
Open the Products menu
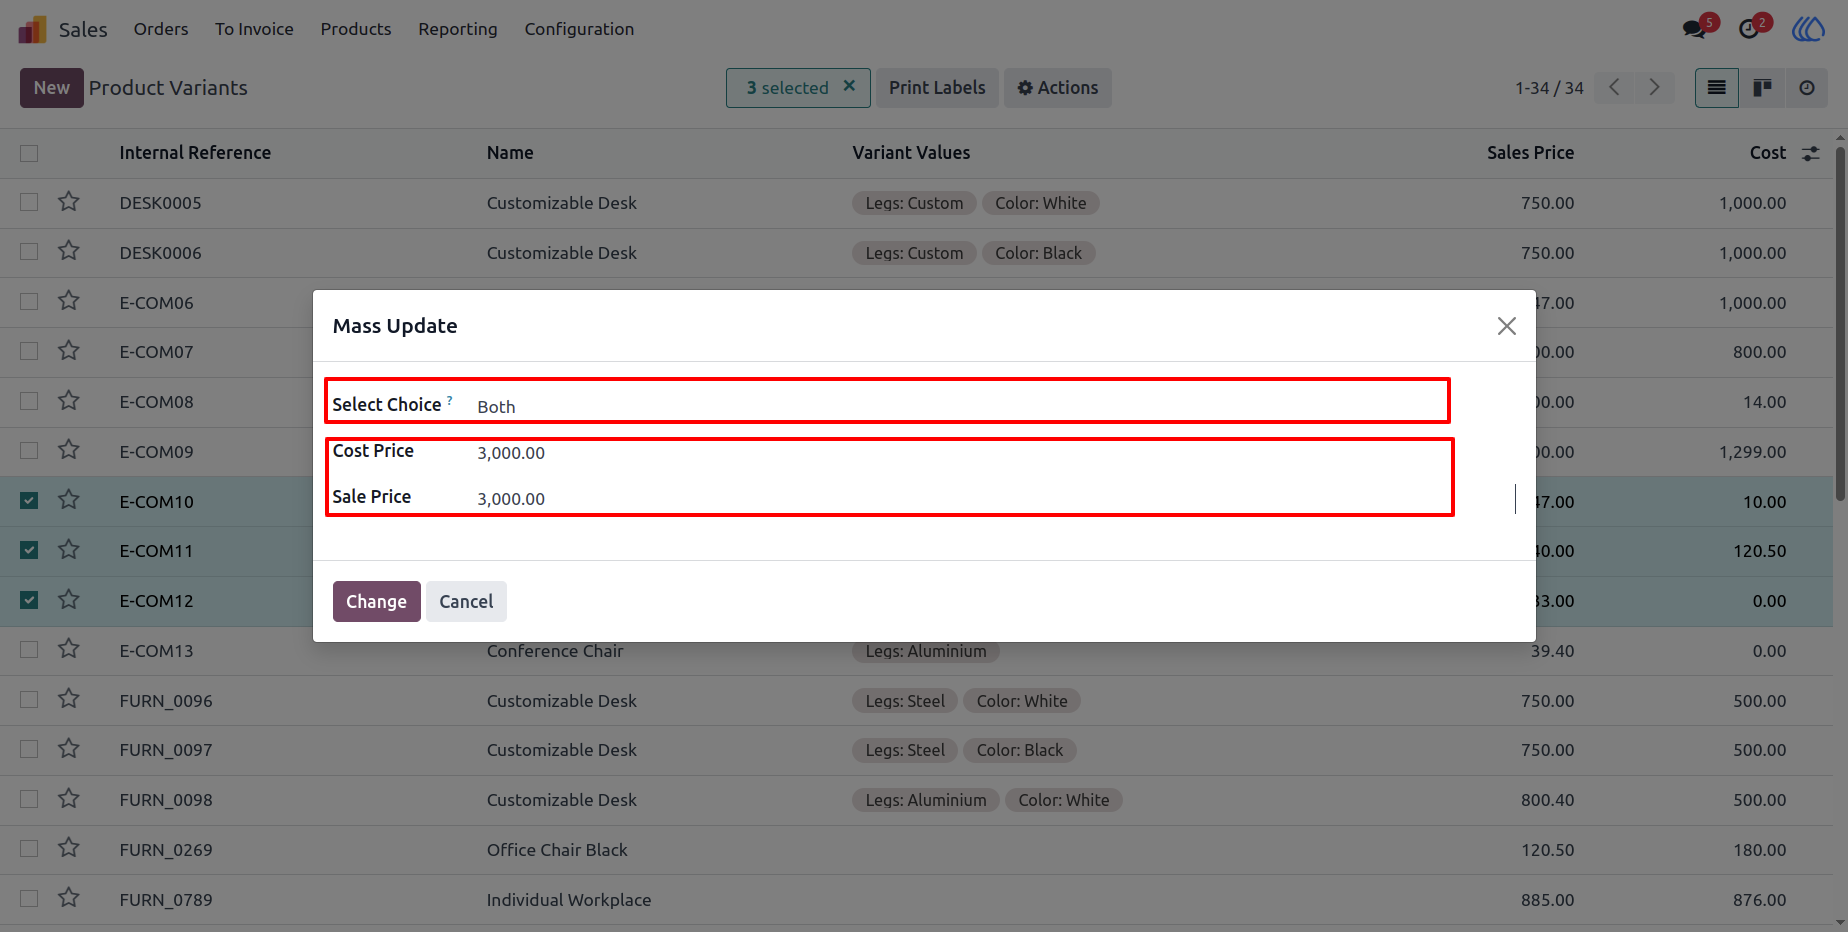point(356,29)
